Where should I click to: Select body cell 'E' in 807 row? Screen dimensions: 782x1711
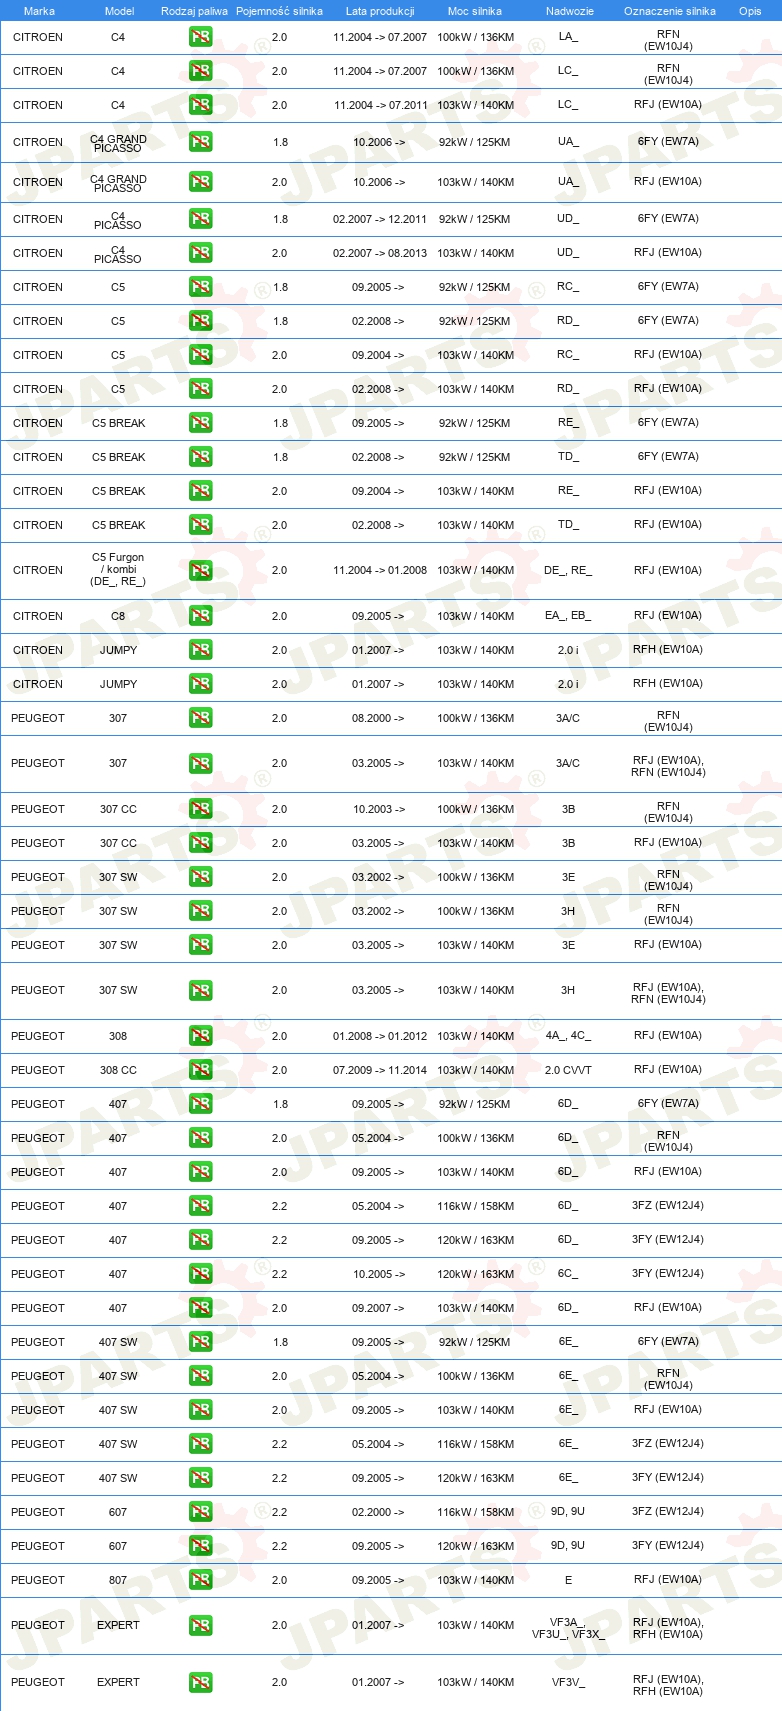pos(568,1580)
